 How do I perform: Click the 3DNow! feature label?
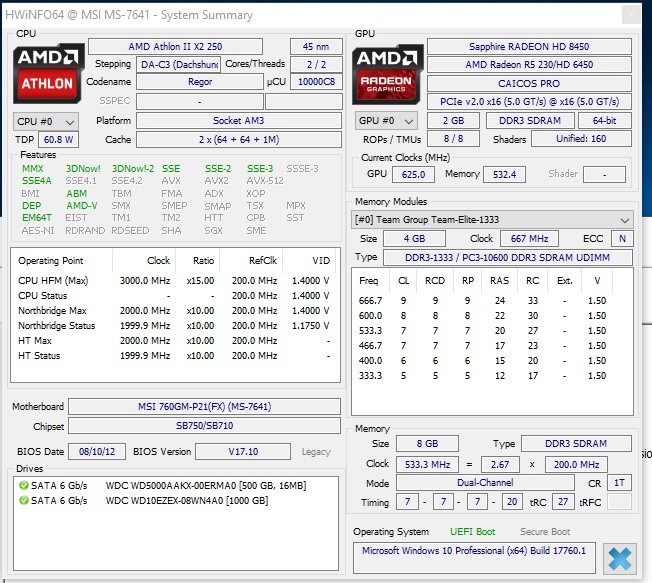[x=83, y=168]
